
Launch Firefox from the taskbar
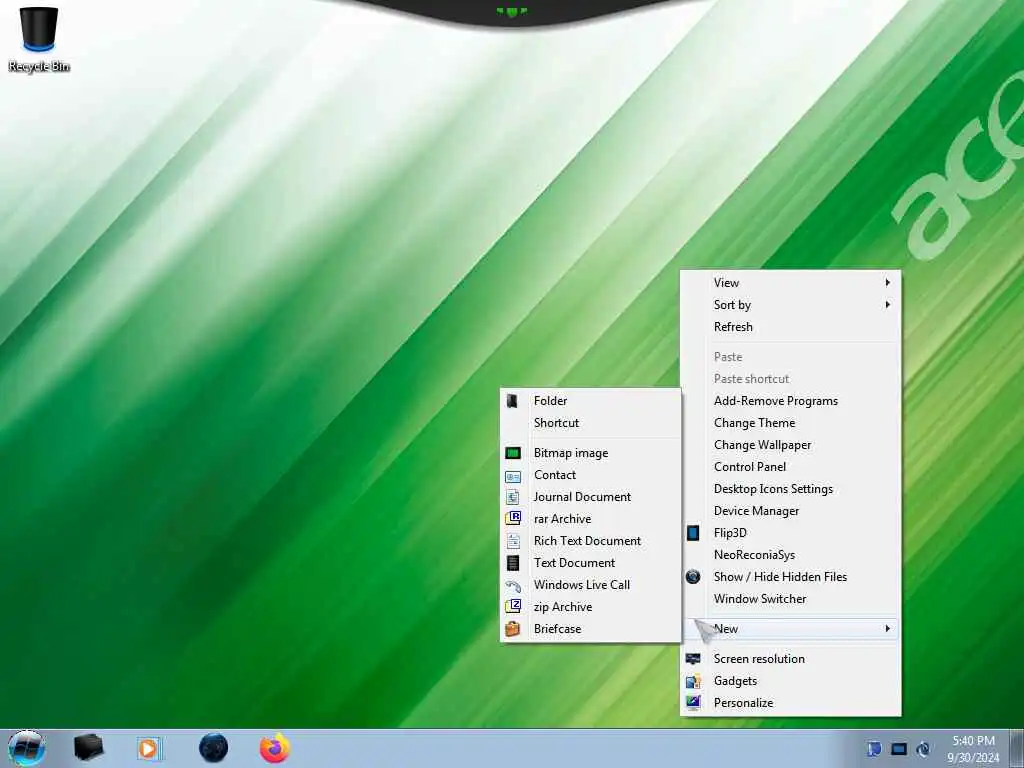(274, 748)
